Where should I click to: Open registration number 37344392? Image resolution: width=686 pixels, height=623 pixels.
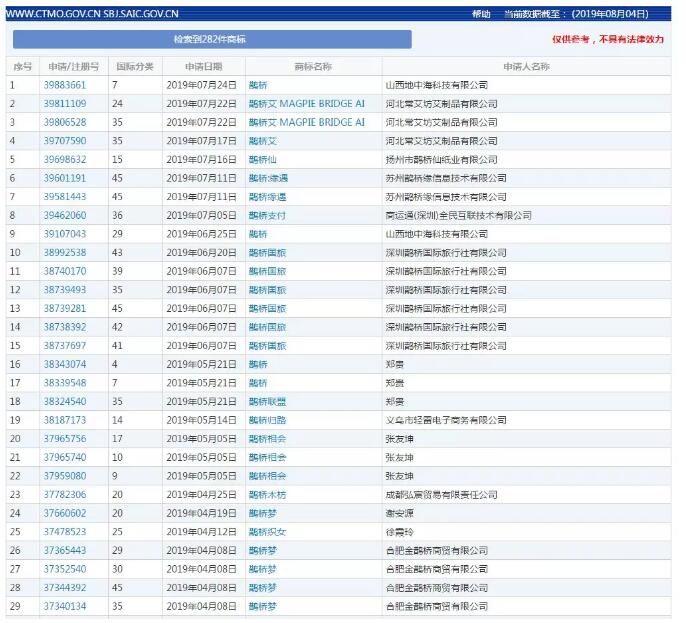pyautogui.click(x=65, y=588)
